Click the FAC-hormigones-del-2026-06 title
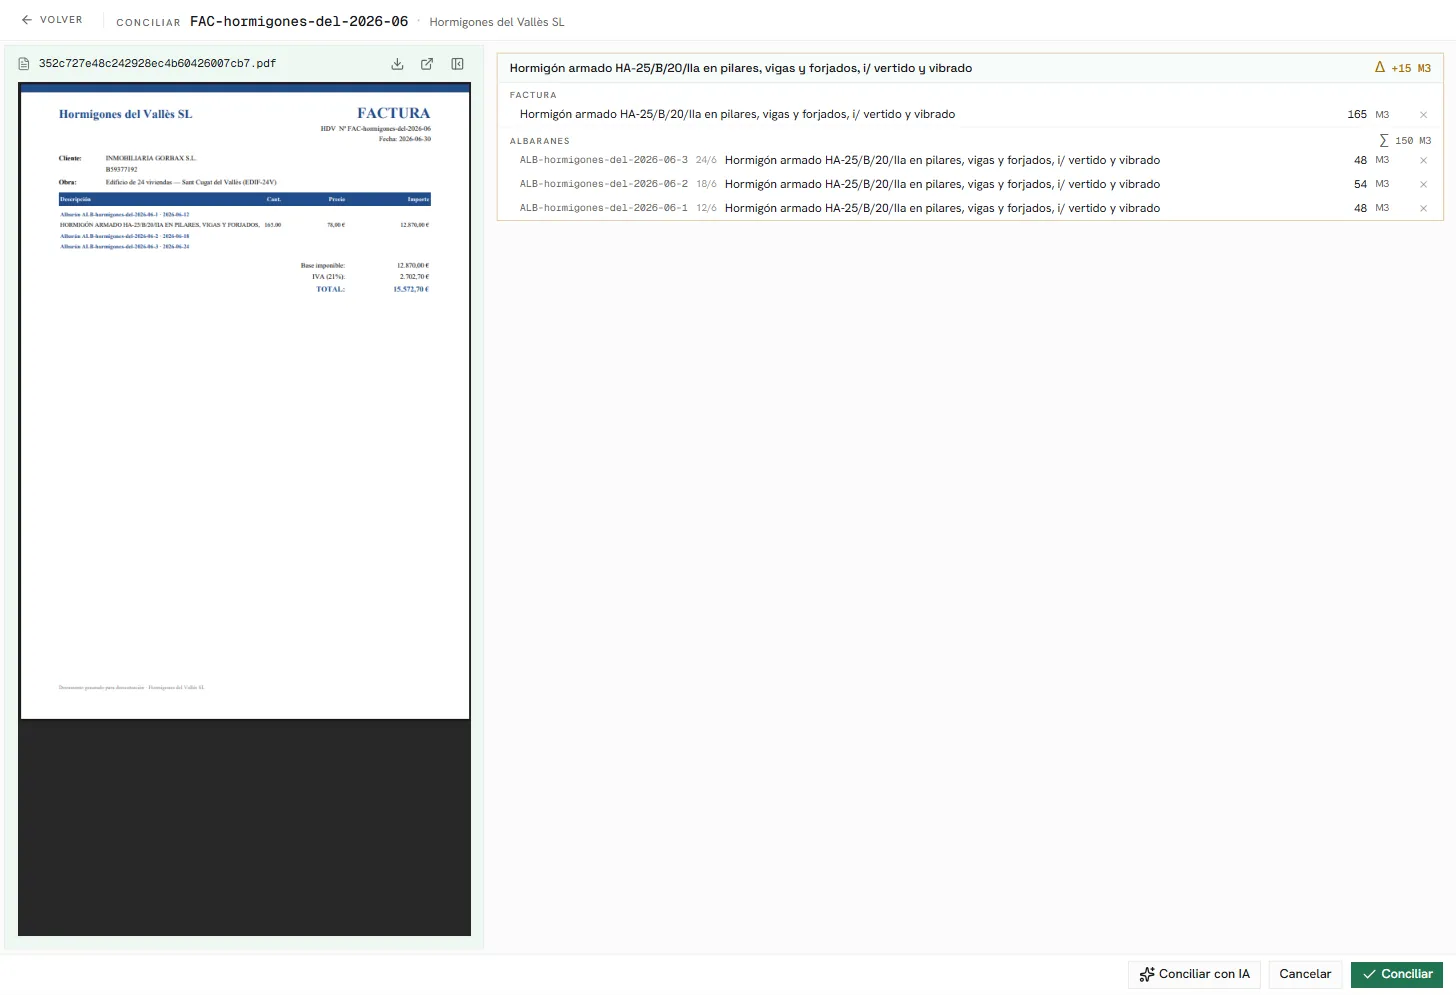 299,21
